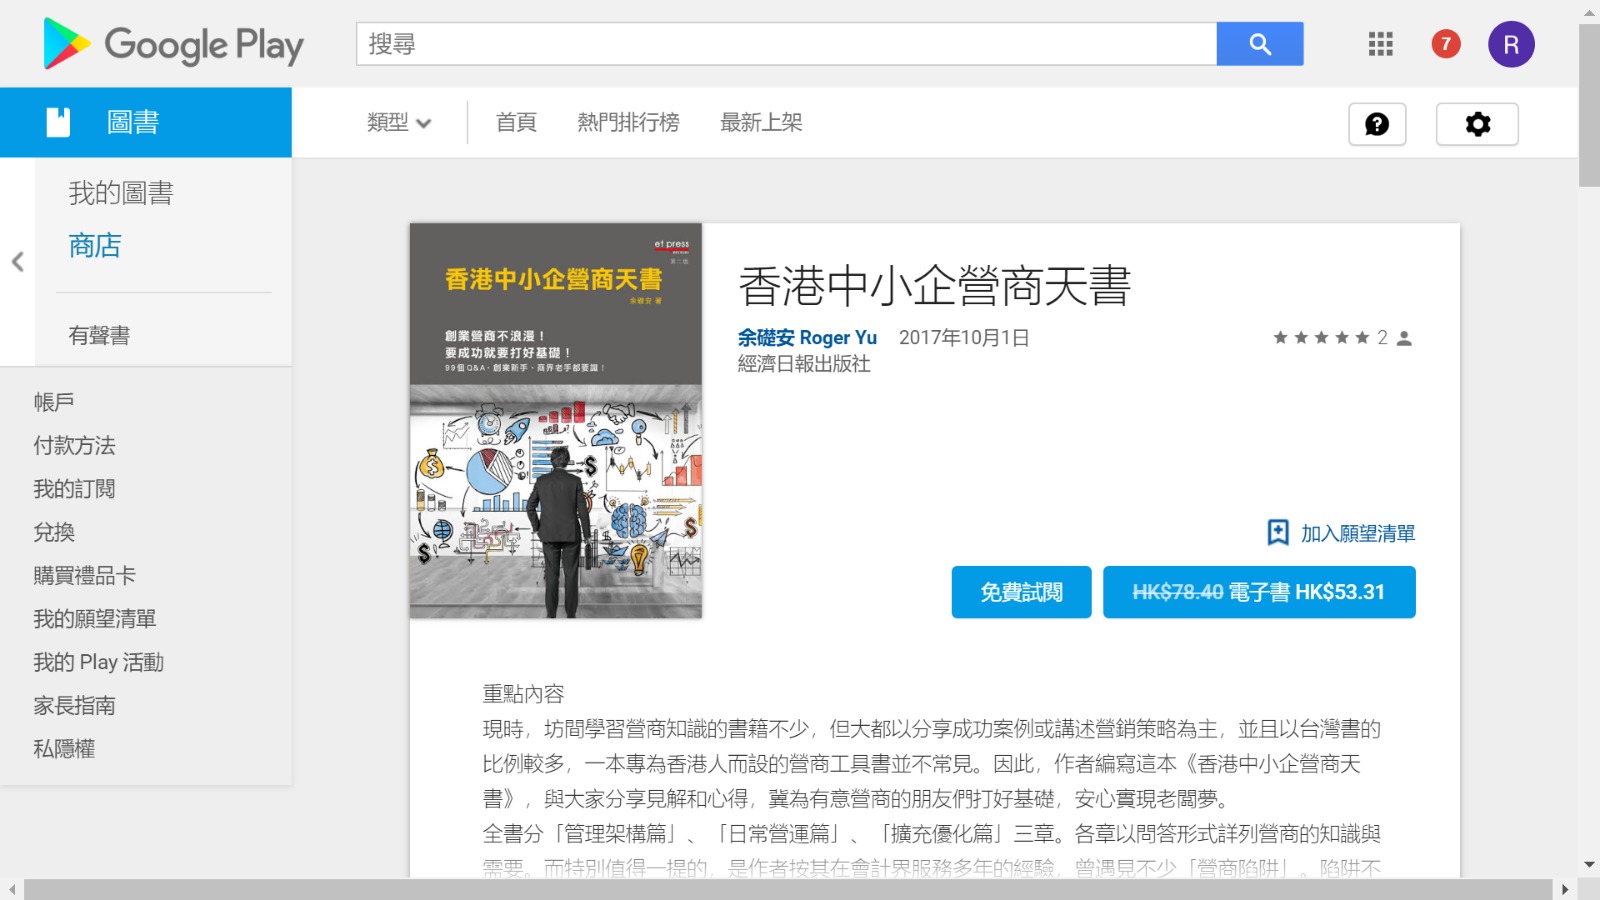Open the 熱門排行榜 tab
Viewport: 1600px width, 900px height.
point(628,123)
